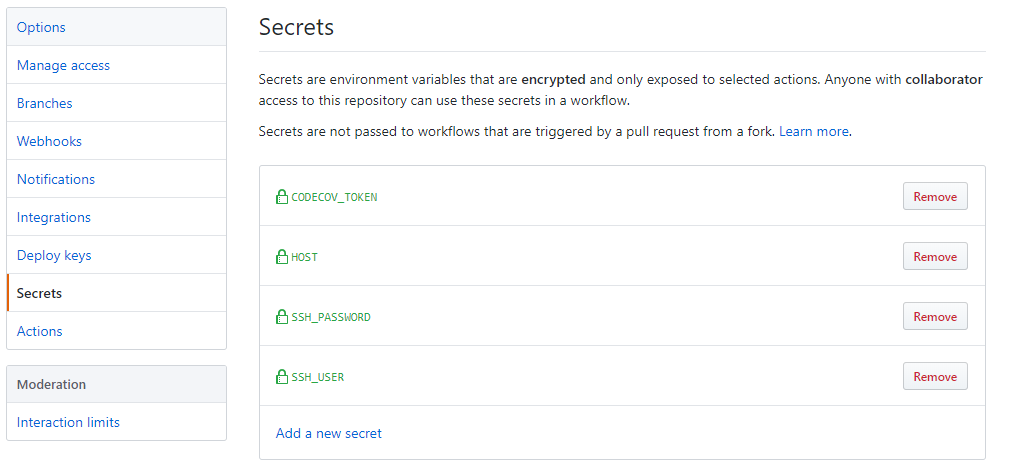Image resolution: width=1021 pixels, height=469 pixels.
Task: Click the lock icon next to HOST
Action: click(282, 257)
